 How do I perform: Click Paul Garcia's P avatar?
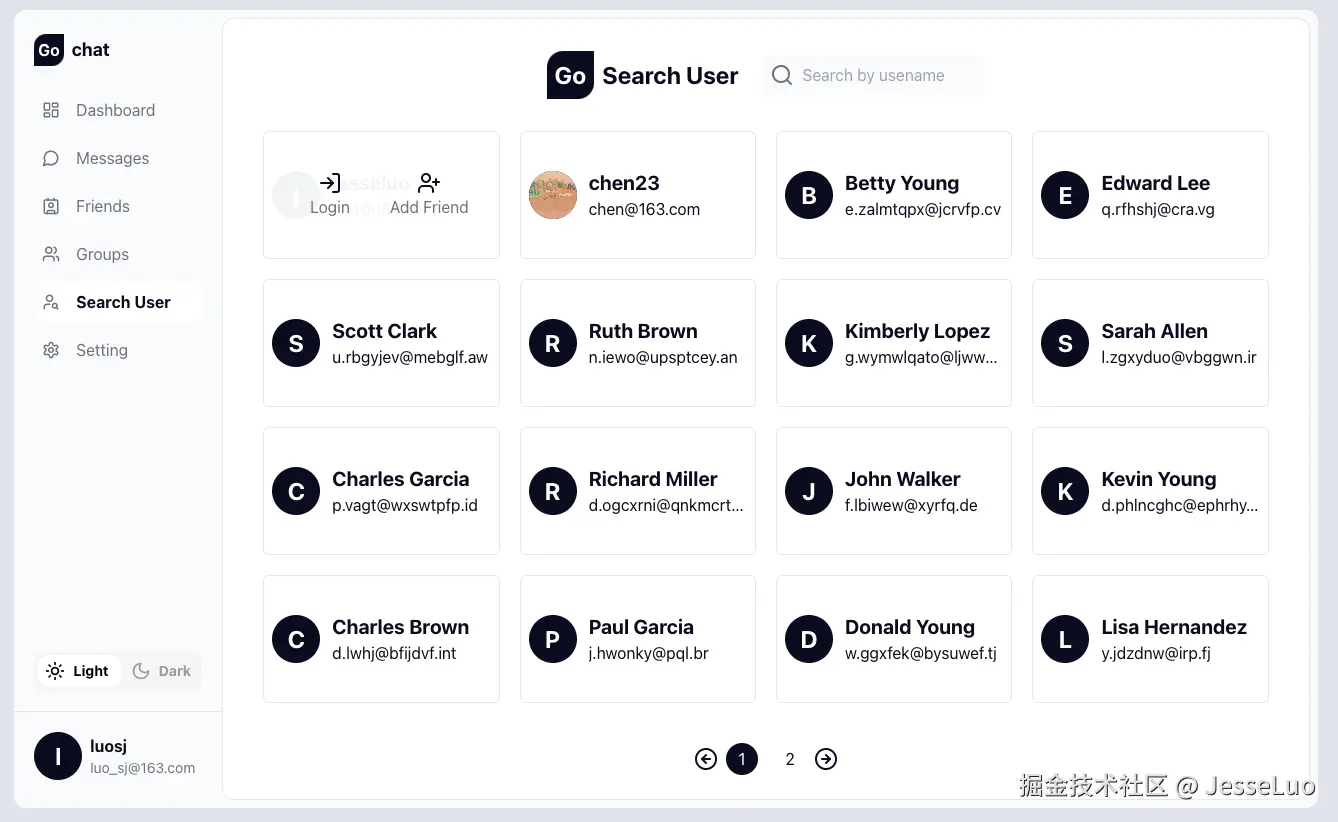point(553,639)
